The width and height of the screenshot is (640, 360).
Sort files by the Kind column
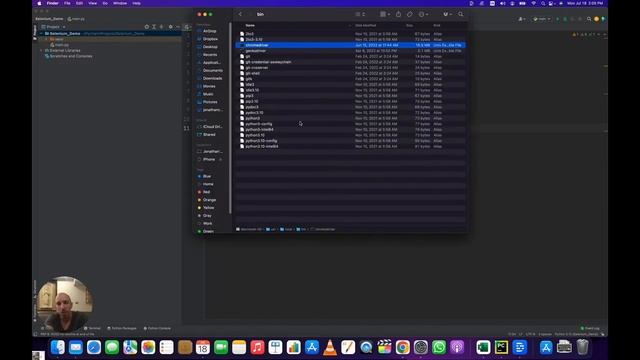tap(437, 25)
